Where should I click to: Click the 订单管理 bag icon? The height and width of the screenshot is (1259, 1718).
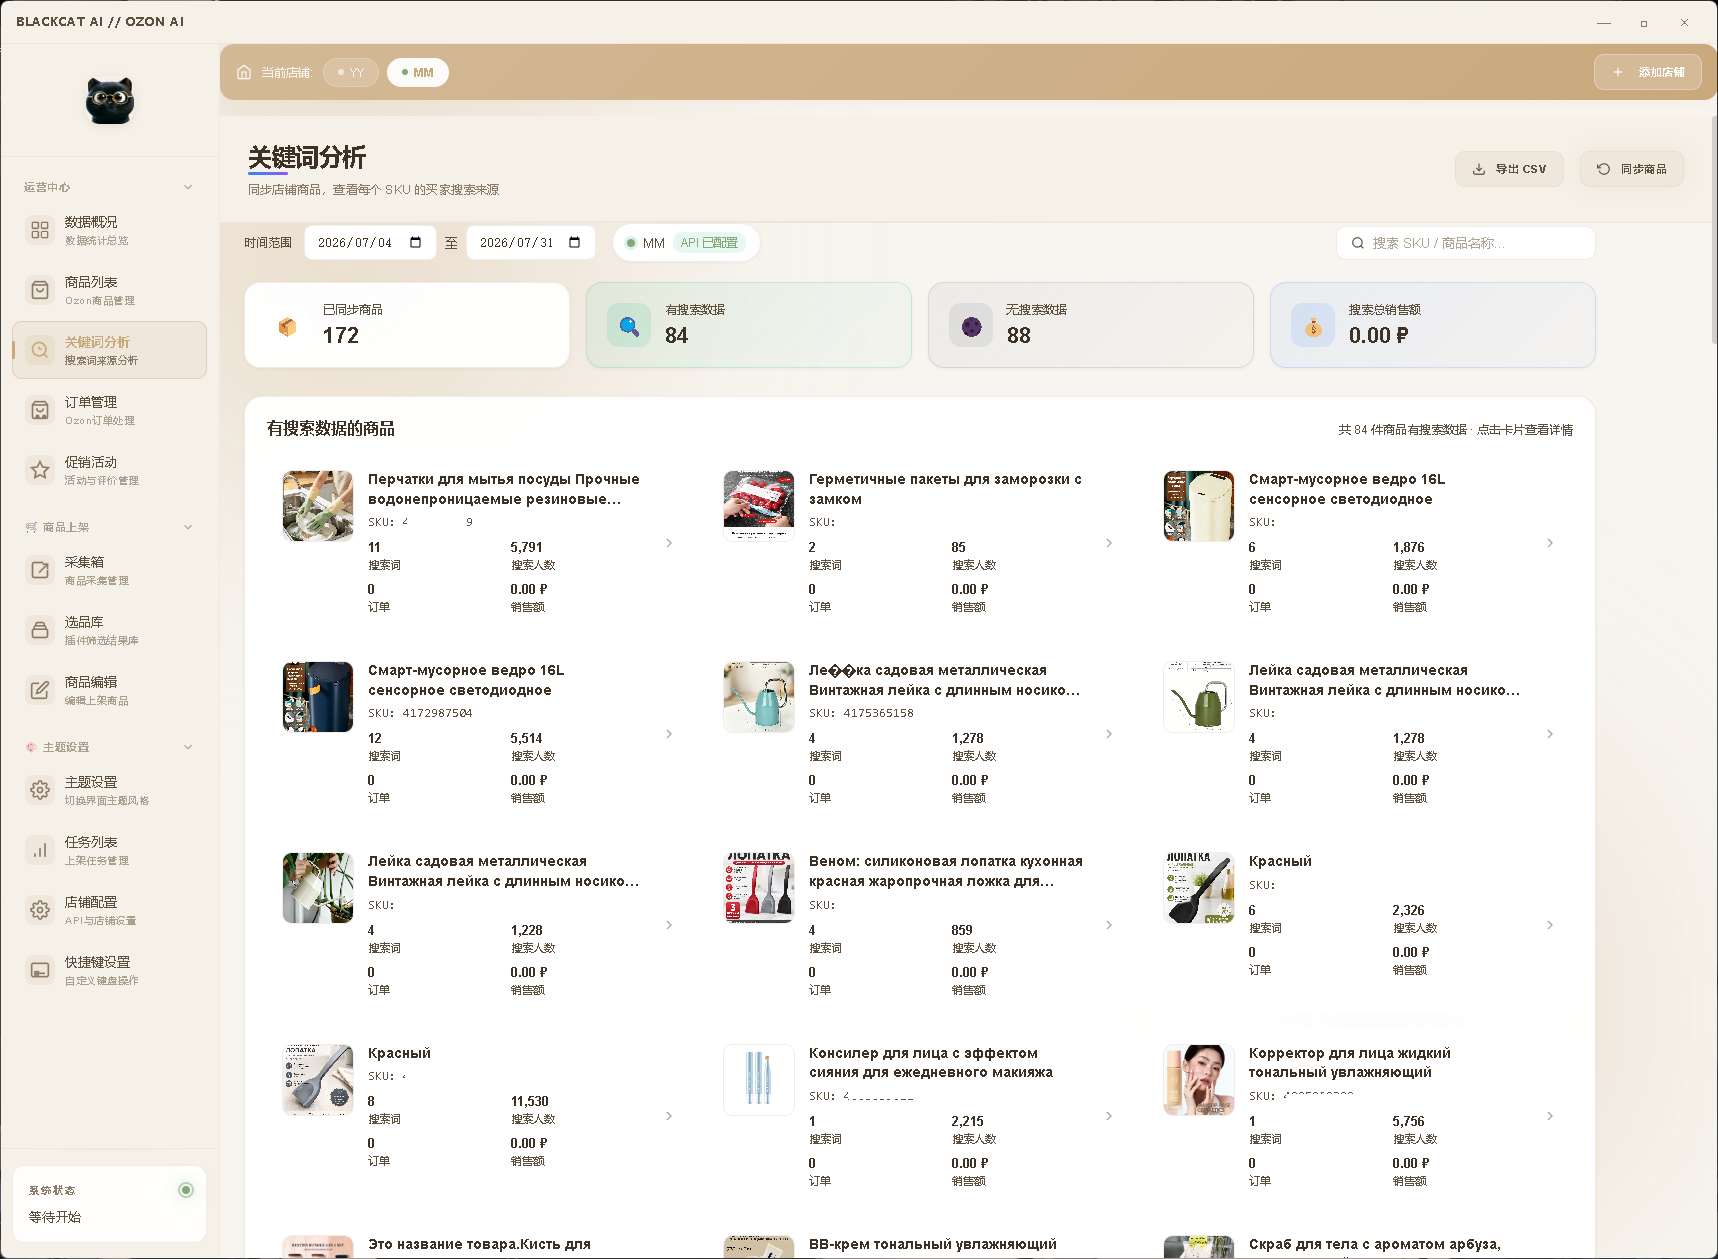(x=40, y=410)
